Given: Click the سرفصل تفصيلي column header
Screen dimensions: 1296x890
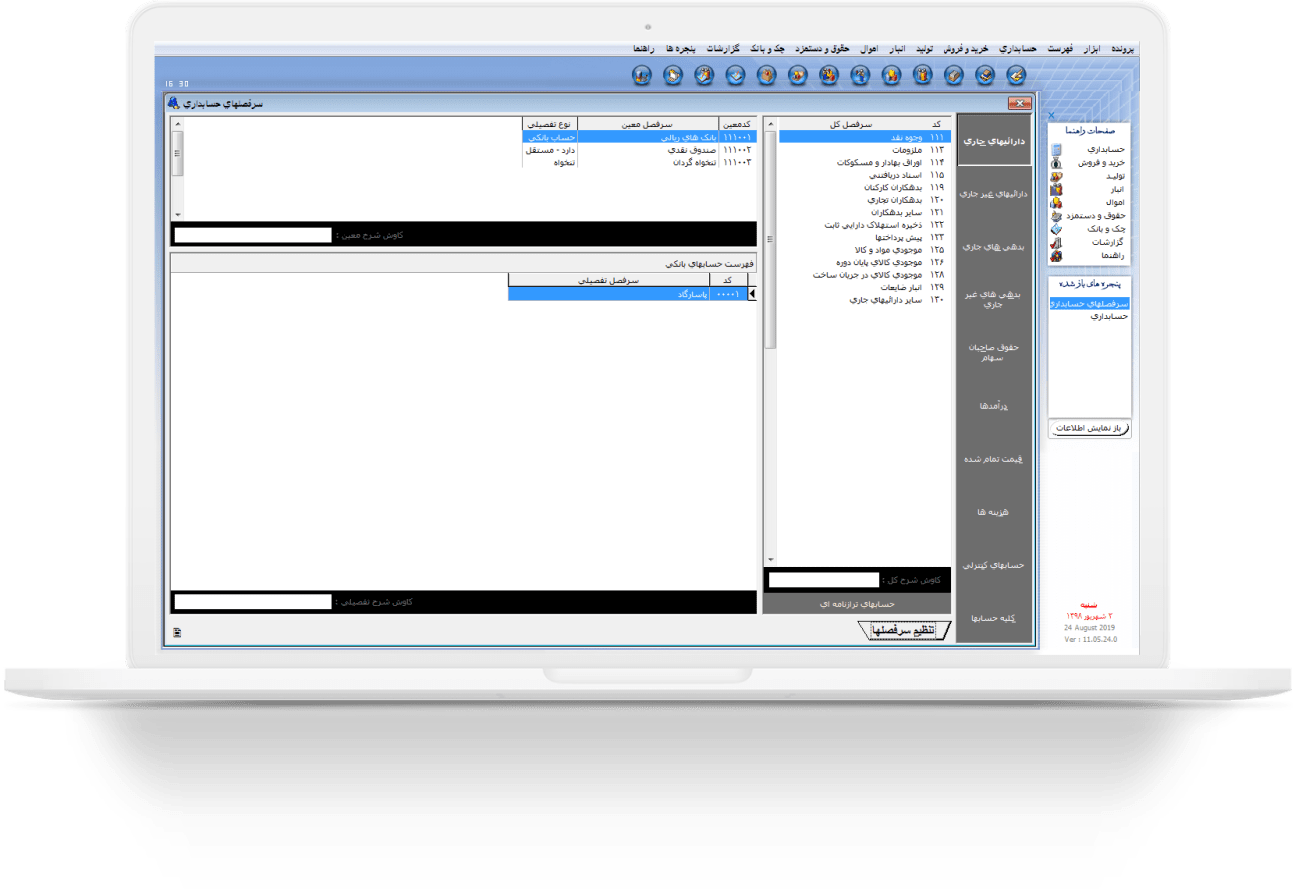Looking at the screenshot, I should tap(608, 281).
